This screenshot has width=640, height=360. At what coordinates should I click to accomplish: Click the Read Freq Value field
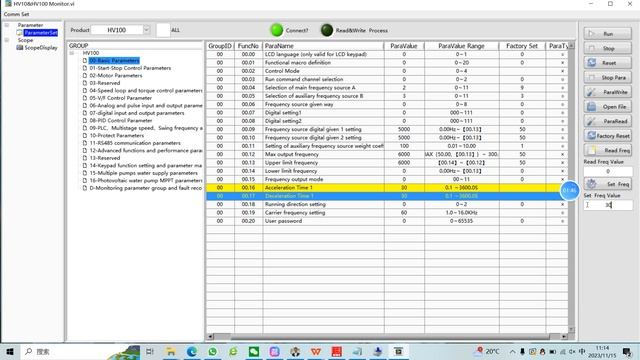608,171
